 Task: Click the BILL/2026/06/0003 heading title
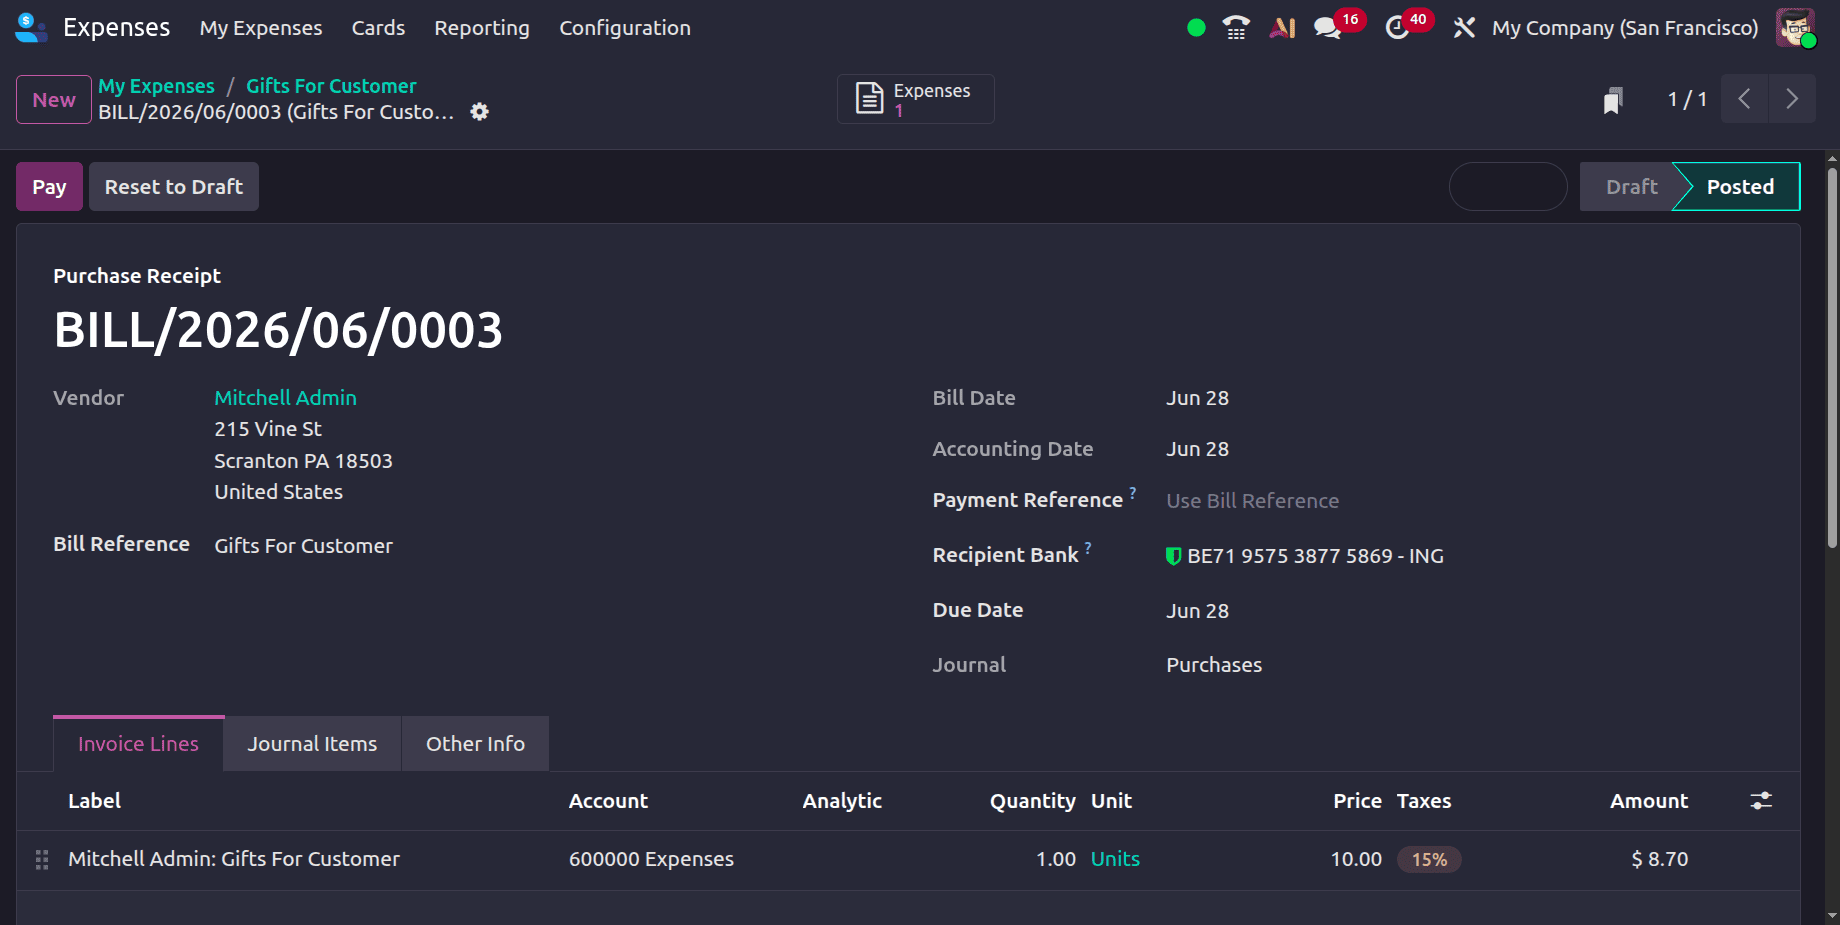tap(278, 330)
